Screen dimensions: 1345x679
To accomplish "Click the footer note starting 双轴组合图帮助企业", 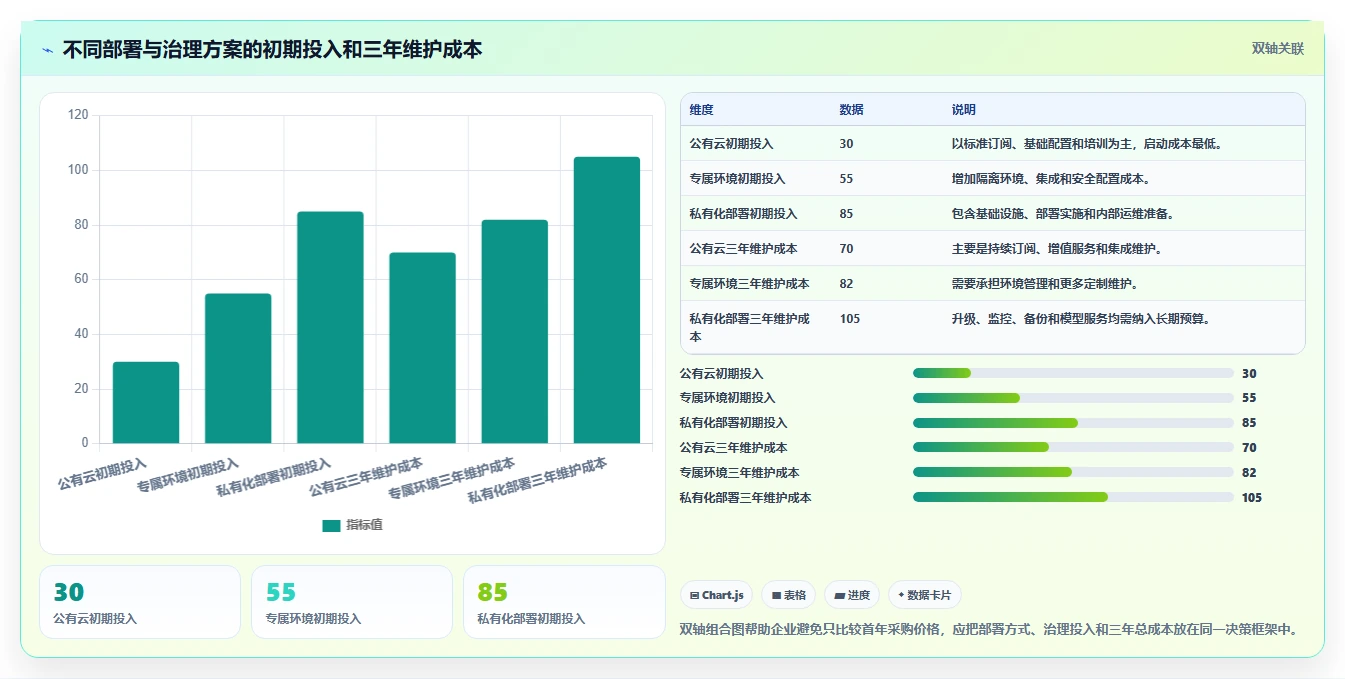I will point(989,629).
